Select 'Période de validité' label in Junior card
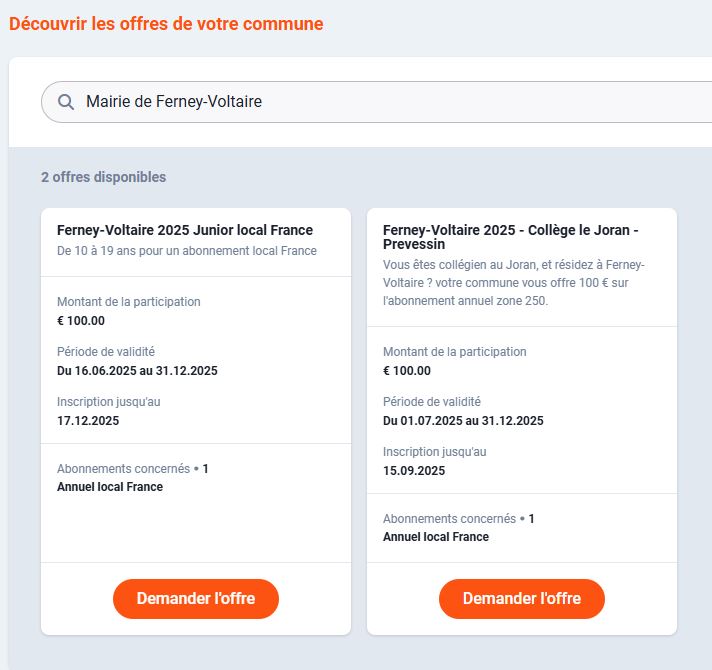This screenshot has height=670, width=712. 106,352
